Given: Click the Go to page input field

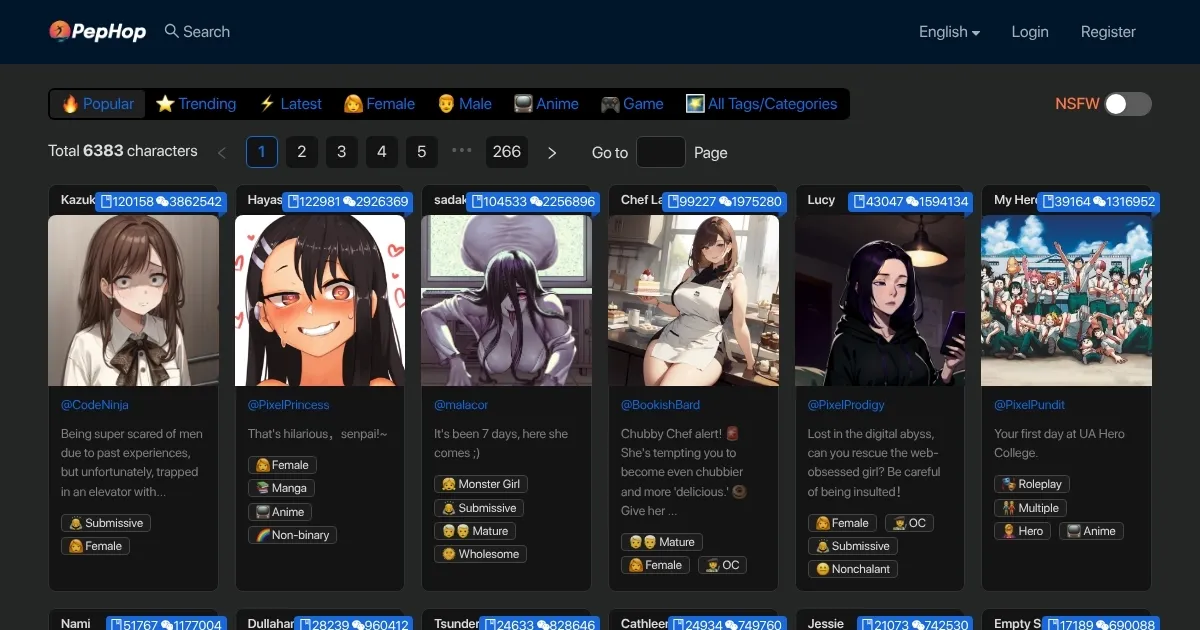Looking at the screenshot, I should tap(661, 152).
